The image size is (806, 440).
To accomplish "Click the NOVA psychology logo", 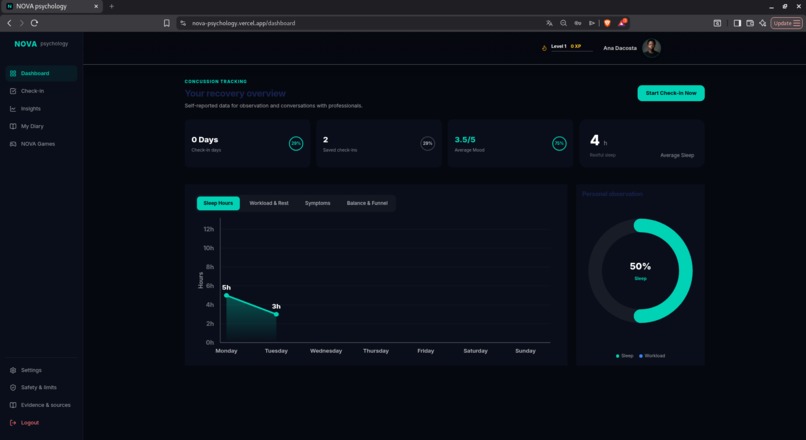I will coord(41,44).
